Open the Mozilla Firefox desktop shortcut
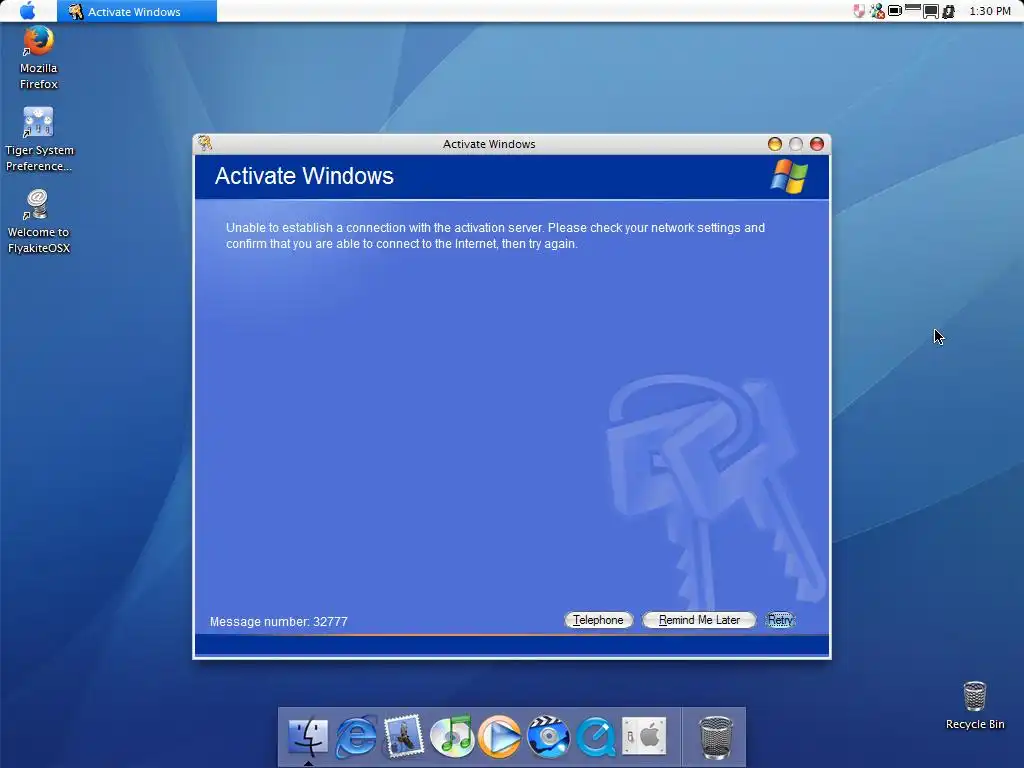 click(39, 57)
